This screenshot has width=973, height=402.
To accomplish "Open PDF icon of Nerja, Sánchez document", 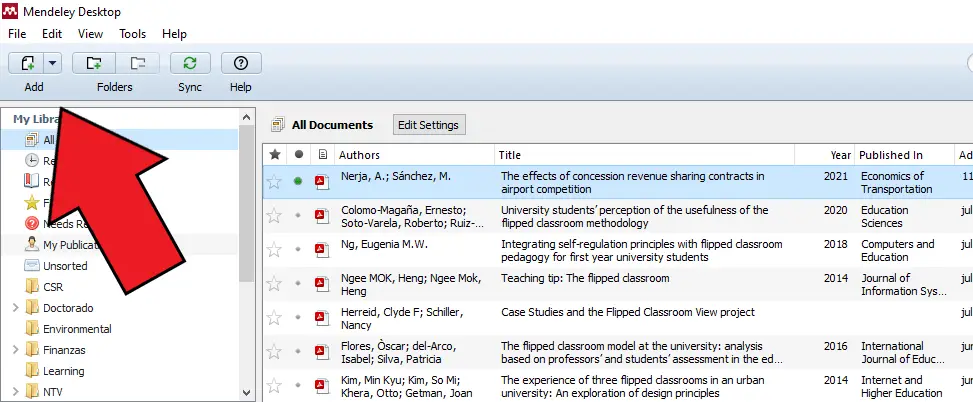I will [322, 182].
